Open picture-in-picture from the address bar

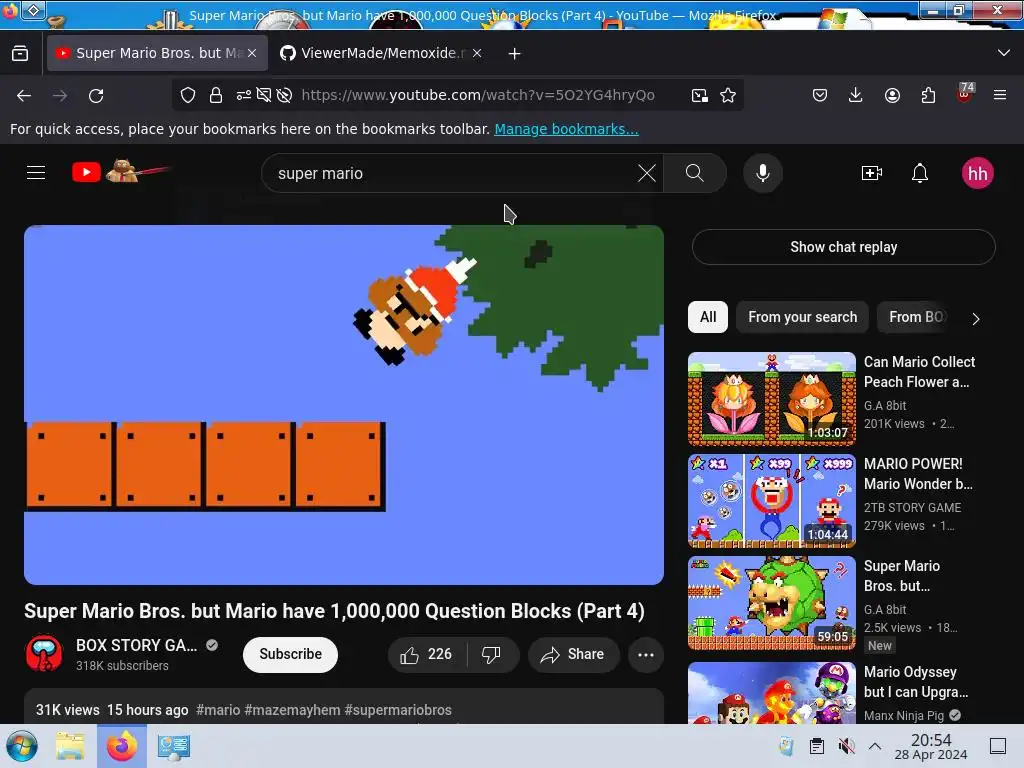point(699,96)
